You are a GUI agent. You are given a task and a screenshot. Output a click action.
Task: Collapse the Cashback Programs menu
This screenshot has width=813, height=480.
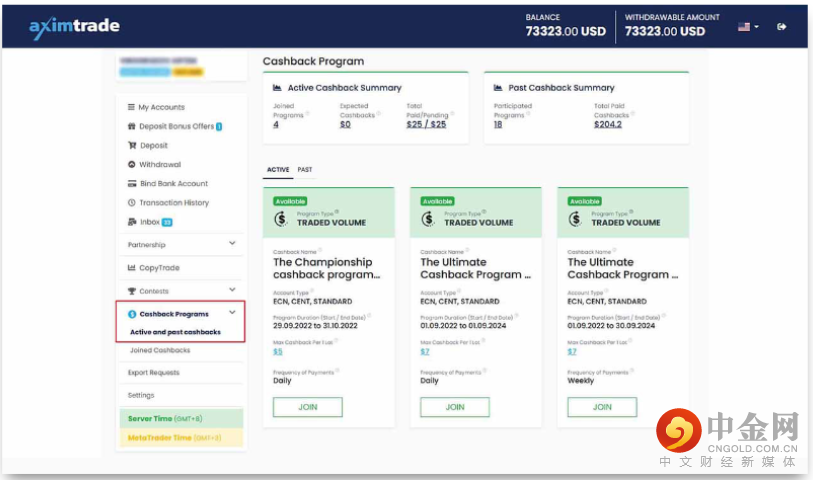click(x=232, y=314)
